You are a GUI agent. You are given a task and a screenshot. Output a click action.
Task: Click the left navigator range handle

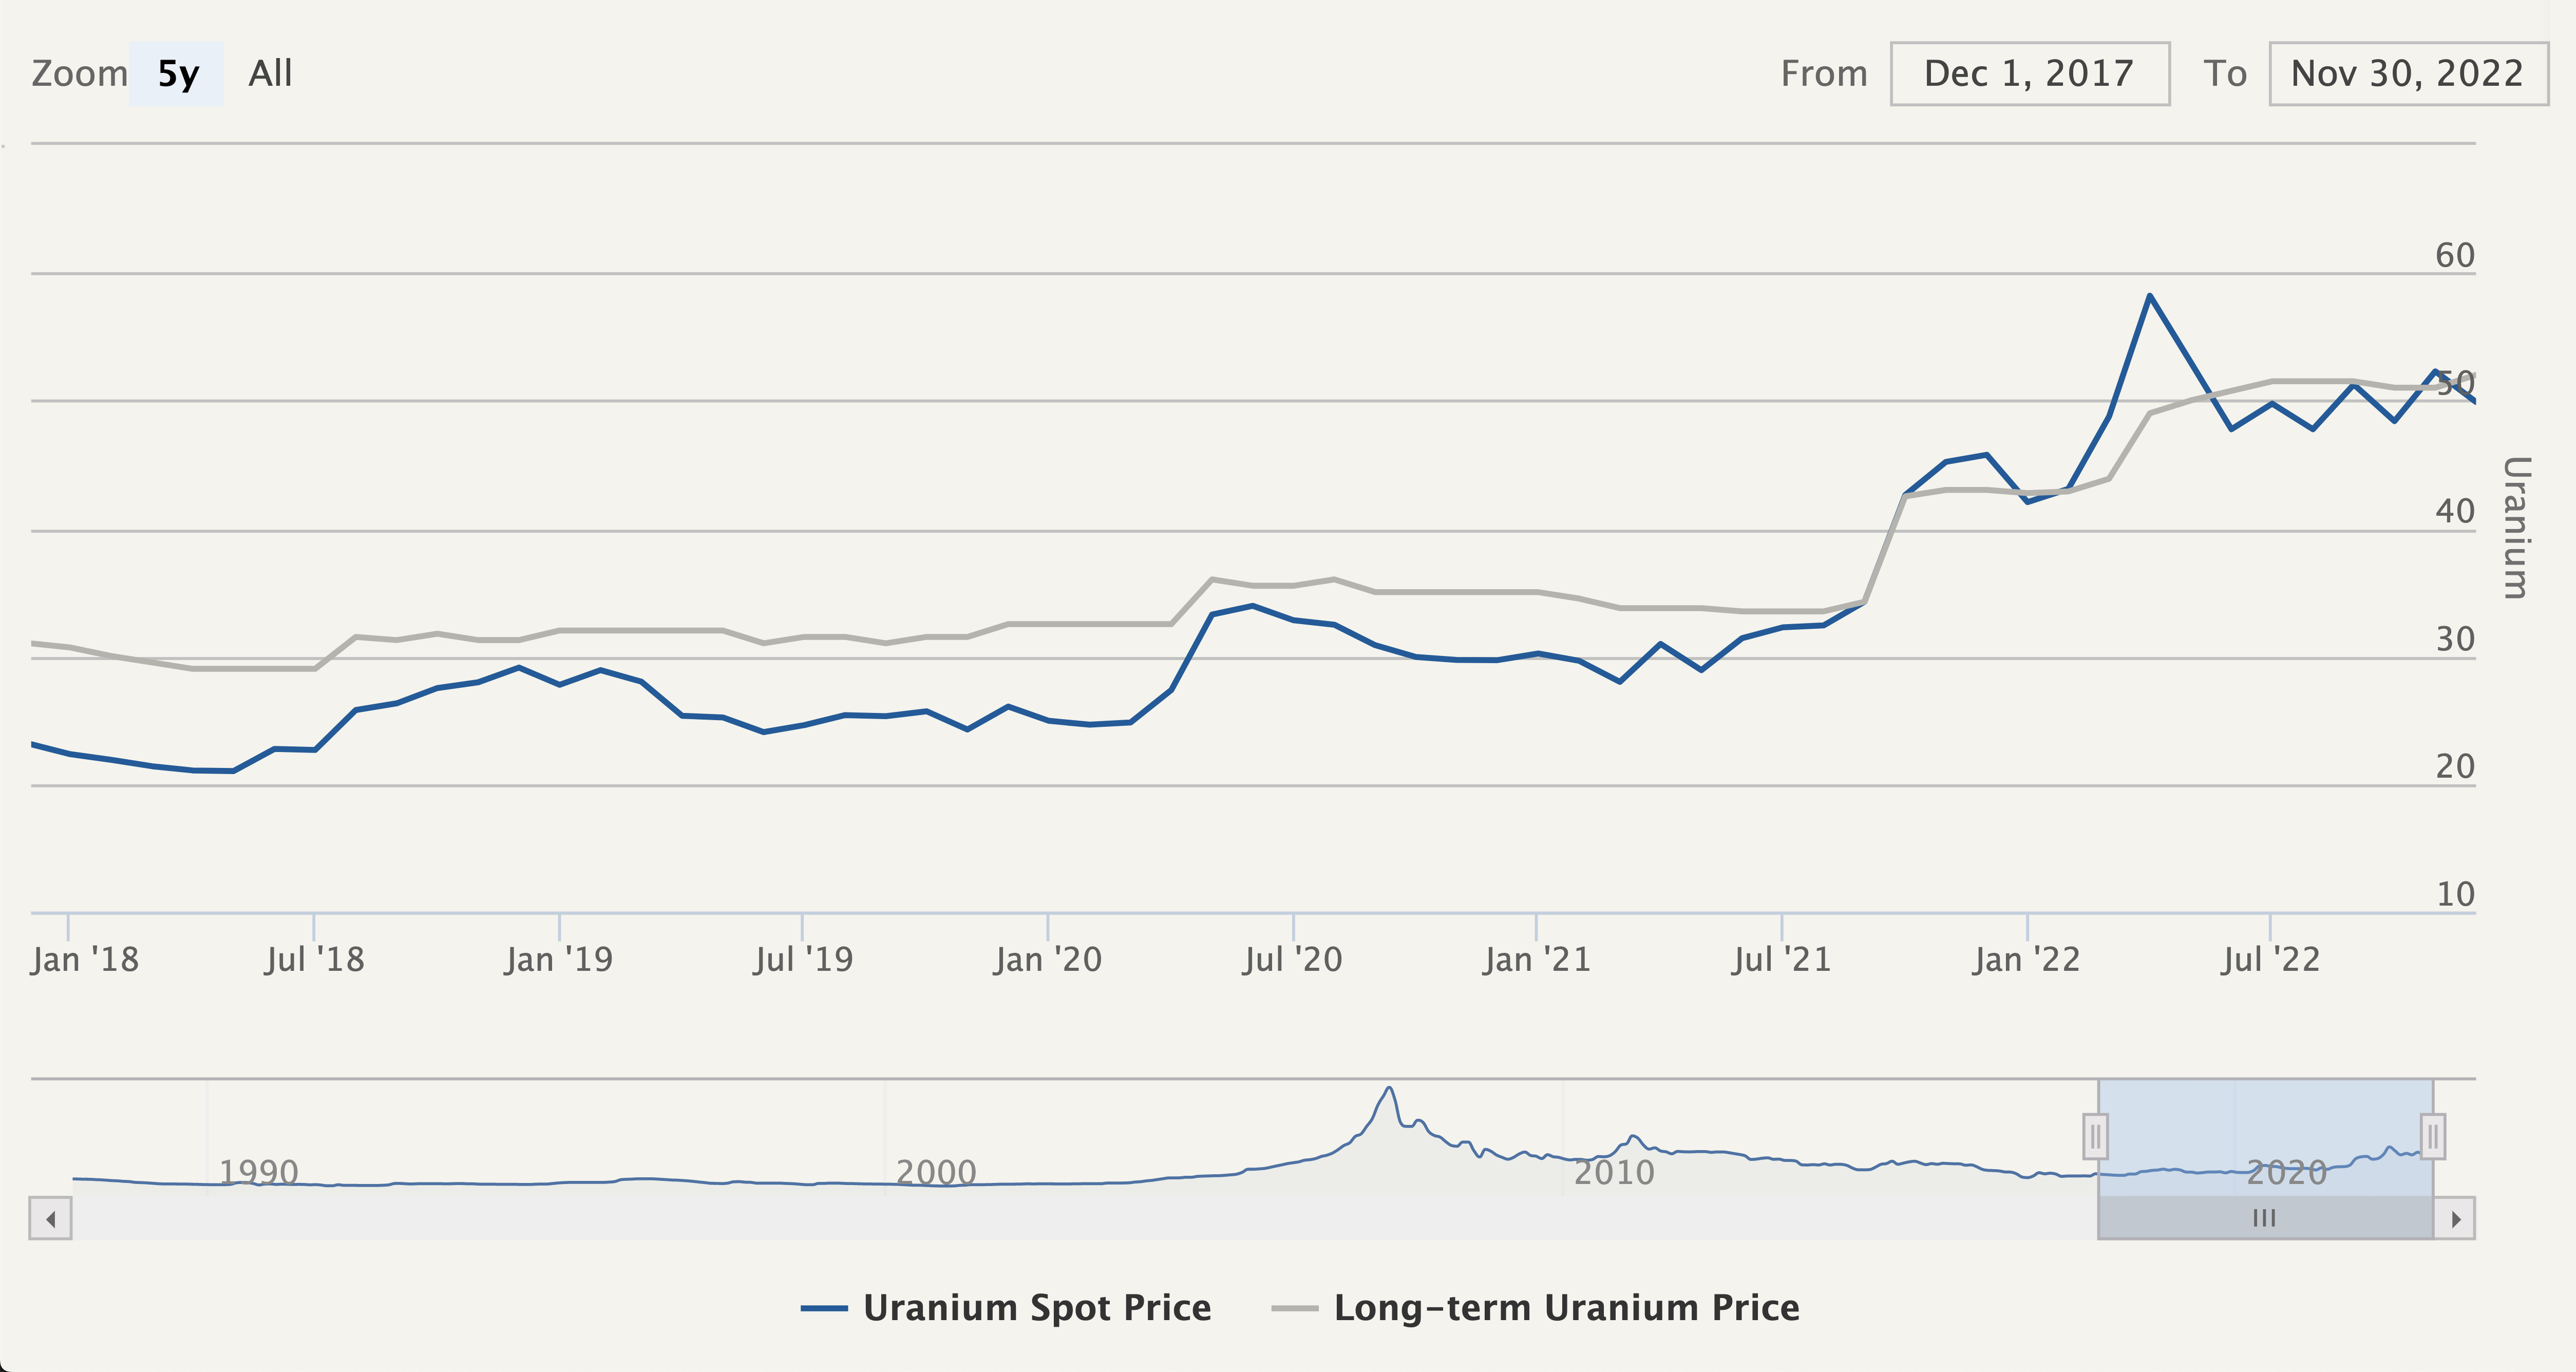[x=2095, y=1136]
